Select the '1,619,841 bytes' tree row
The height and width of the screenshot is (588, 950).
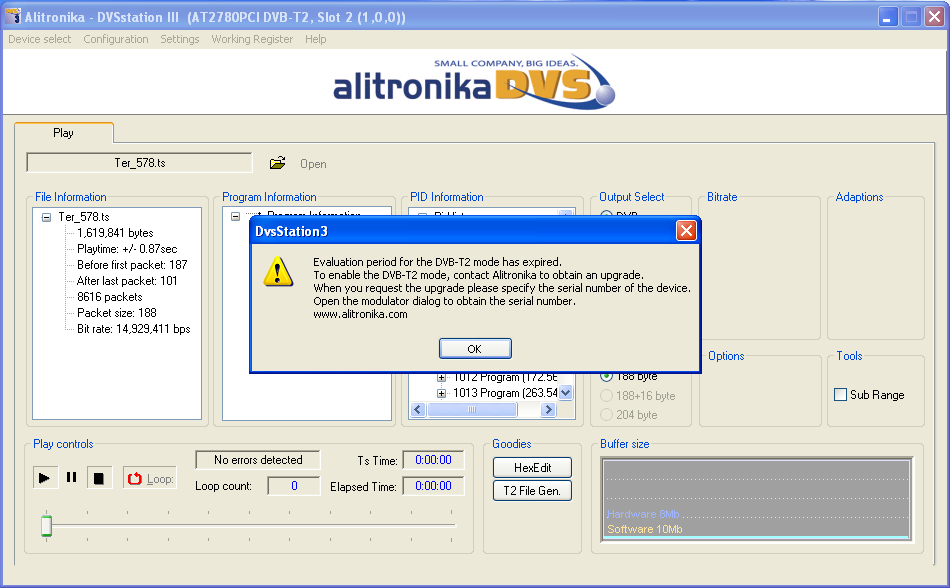tap(115, 233)
